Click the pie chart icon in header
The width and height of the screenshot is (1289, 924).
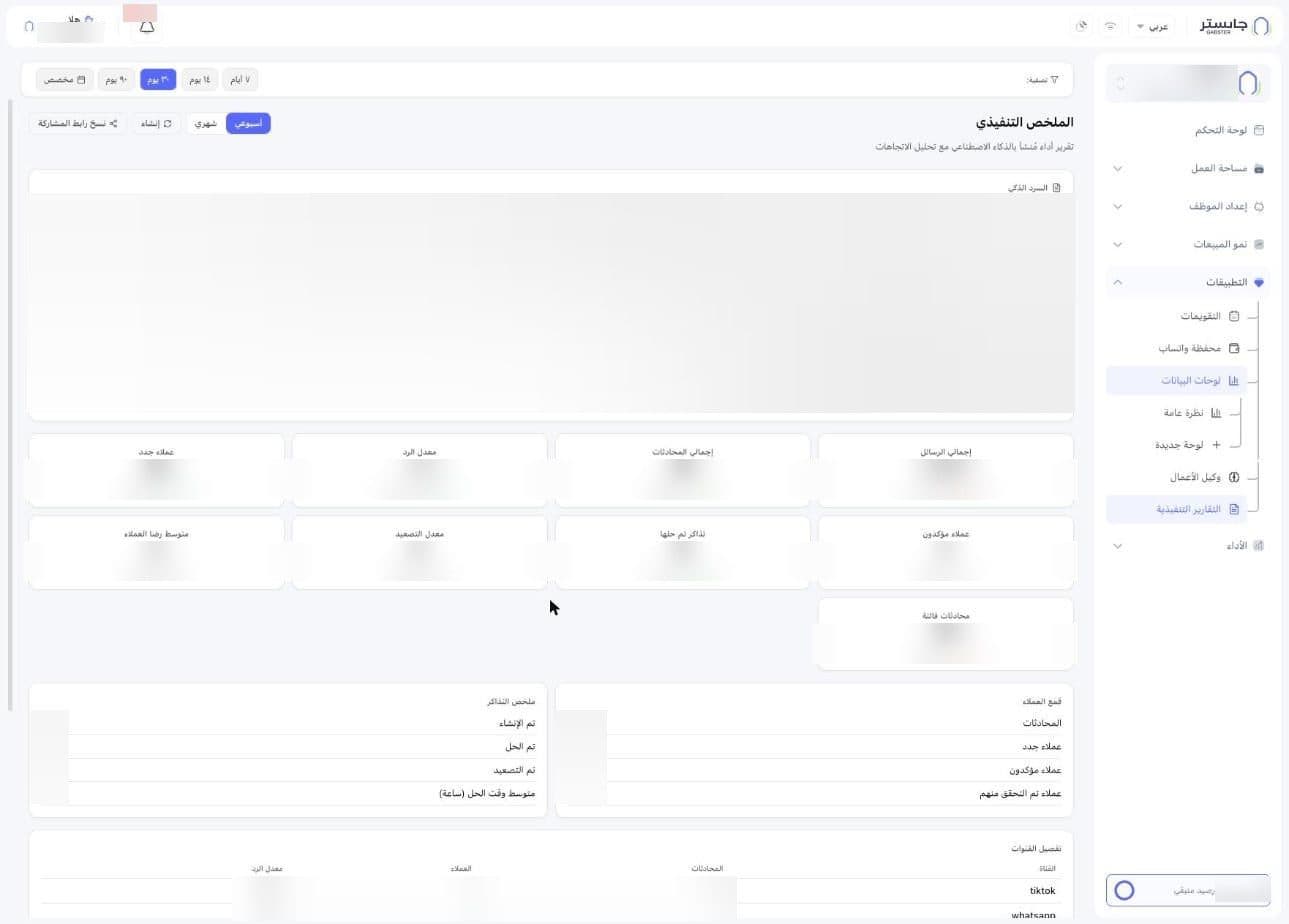click(1081, 26)
